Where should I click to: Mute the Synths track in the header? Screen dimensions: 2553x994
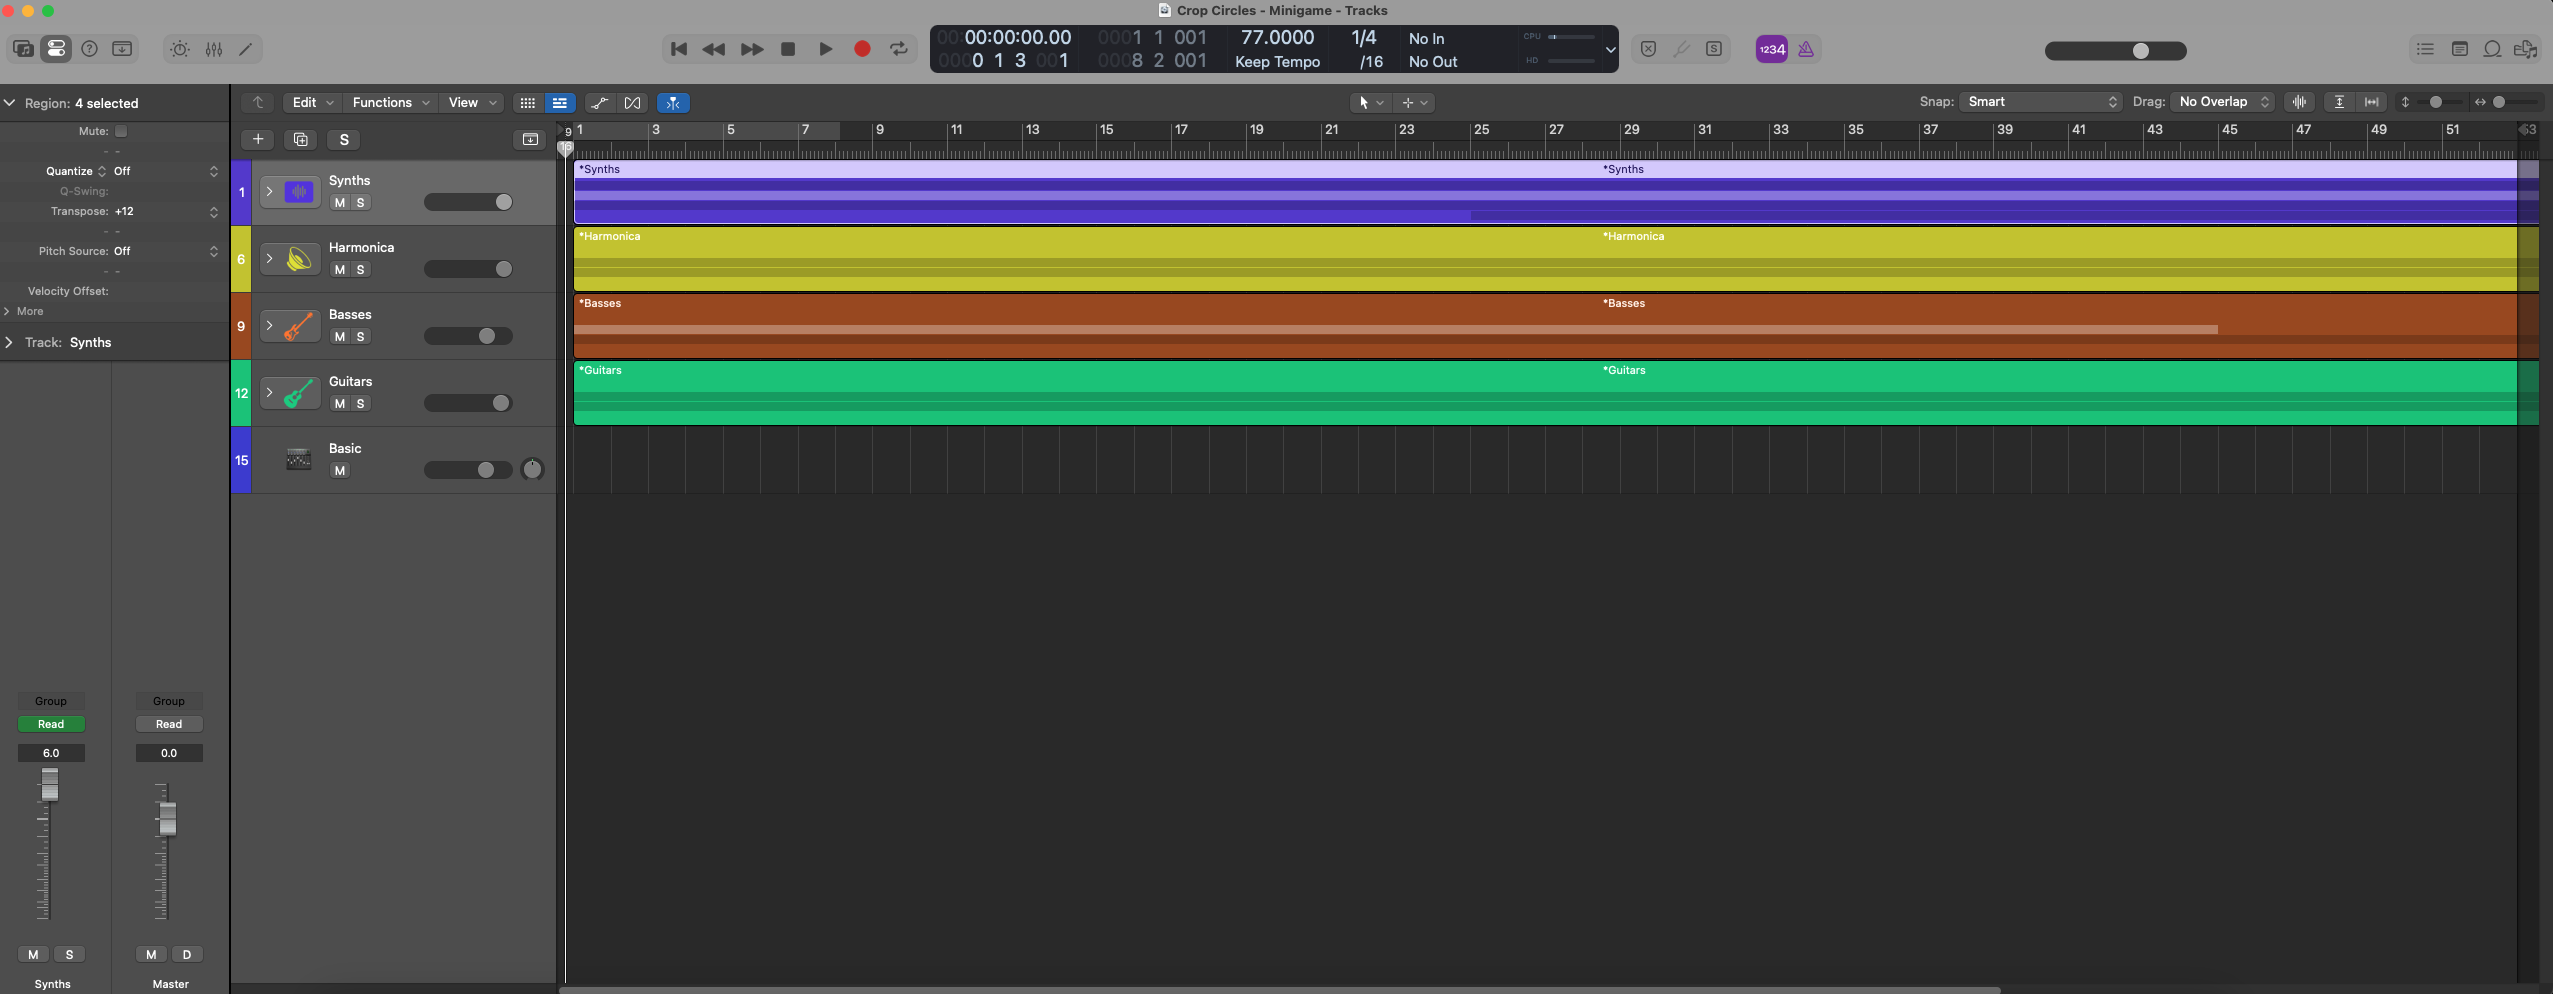pyautogui.click(x=340, y=203)
